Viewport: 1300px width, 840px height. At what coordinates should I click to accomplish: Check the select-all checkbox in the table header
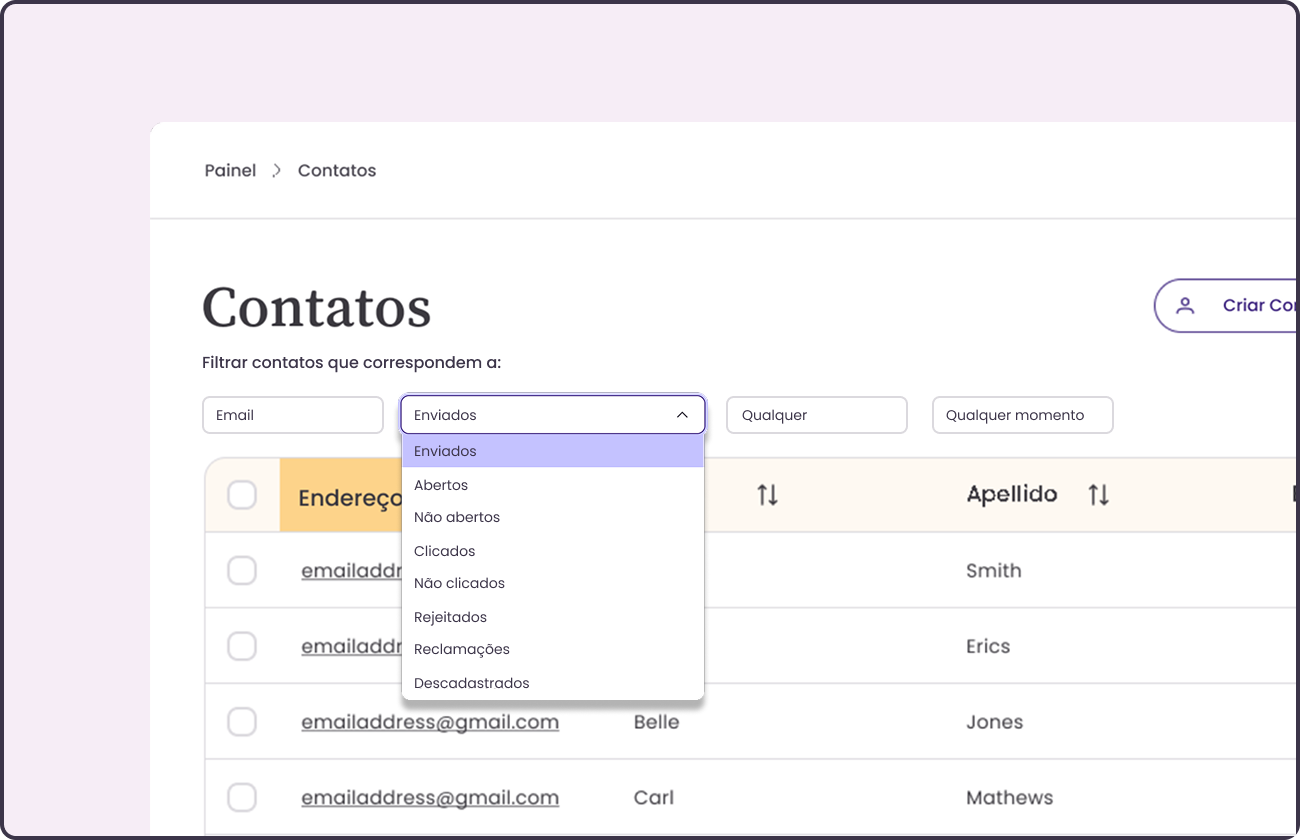pos(242,494)
